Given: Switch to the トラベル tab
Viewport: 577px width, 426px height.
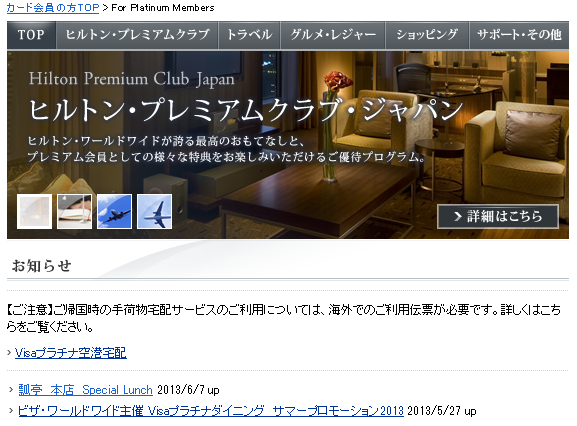Looking at the screenshot, I should pyautogui.click(x=249, y=35).
